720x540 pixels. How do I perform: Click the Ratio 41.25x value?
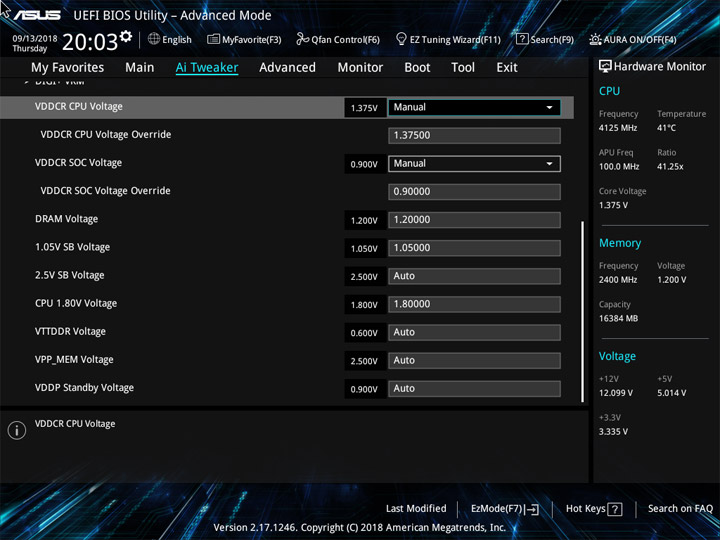(670, 167)
